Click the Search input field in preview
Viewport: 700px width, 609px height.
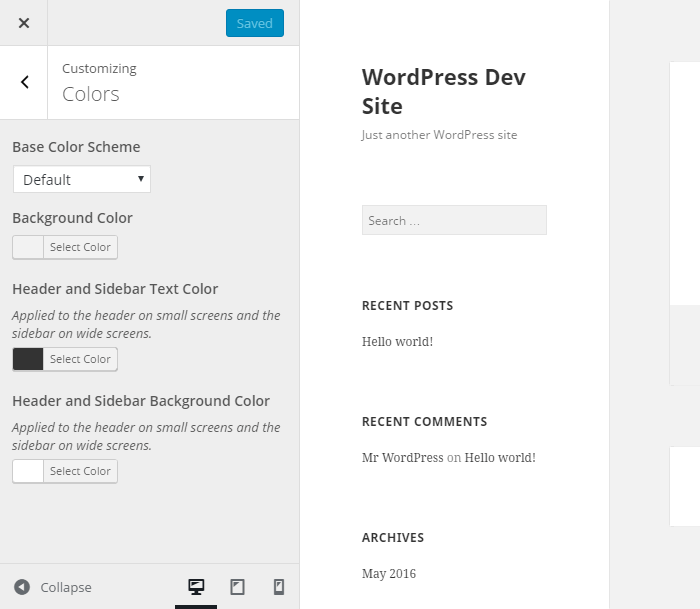454,220
